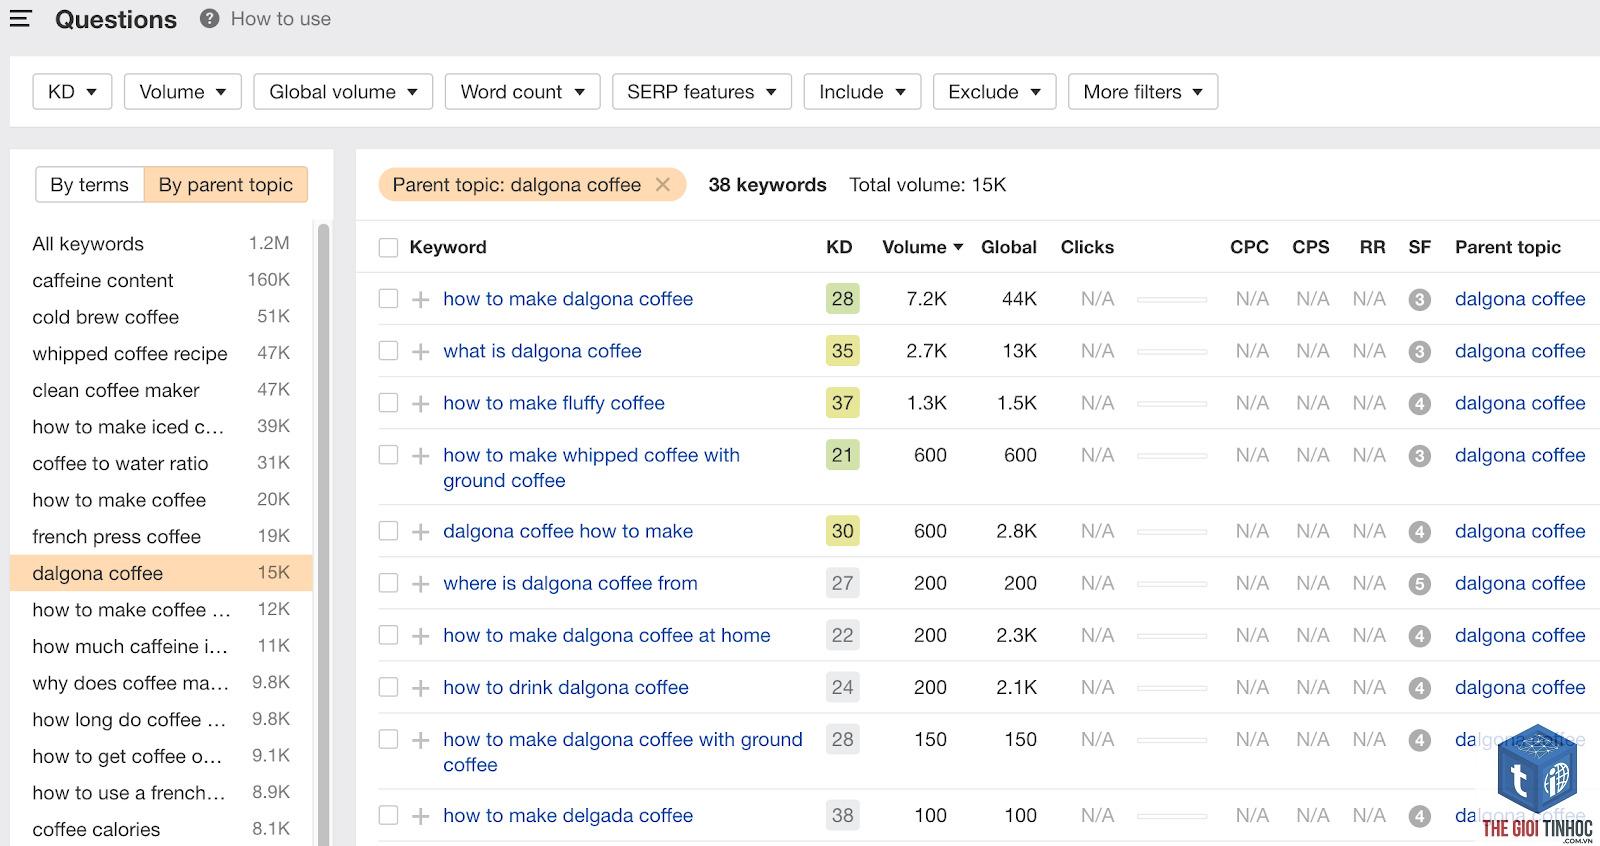The image size is (1600, 846).
Task: Open the Exclude filter dropdown
Action: click(x=994, y=91)
